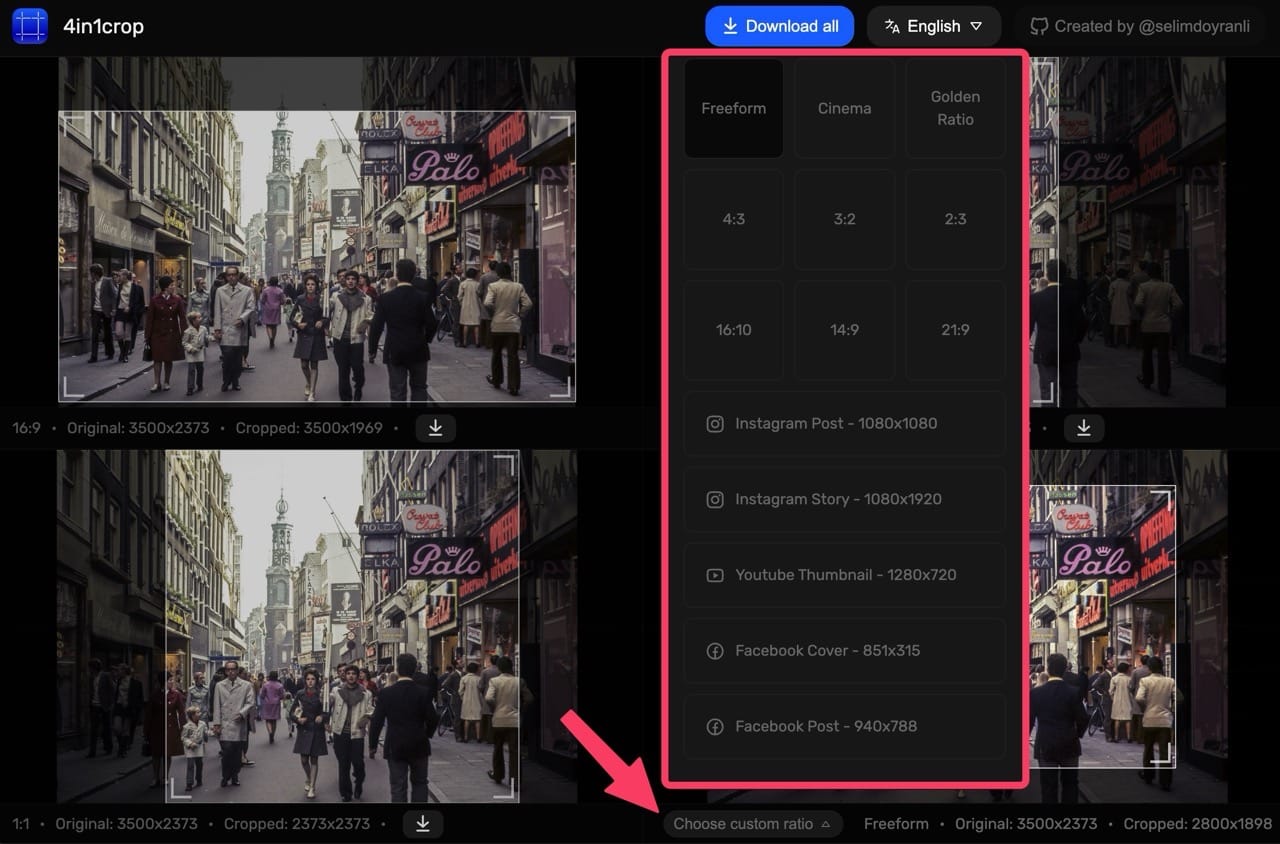
Task: Open the English language dropdown
Action: pos(933,26)
